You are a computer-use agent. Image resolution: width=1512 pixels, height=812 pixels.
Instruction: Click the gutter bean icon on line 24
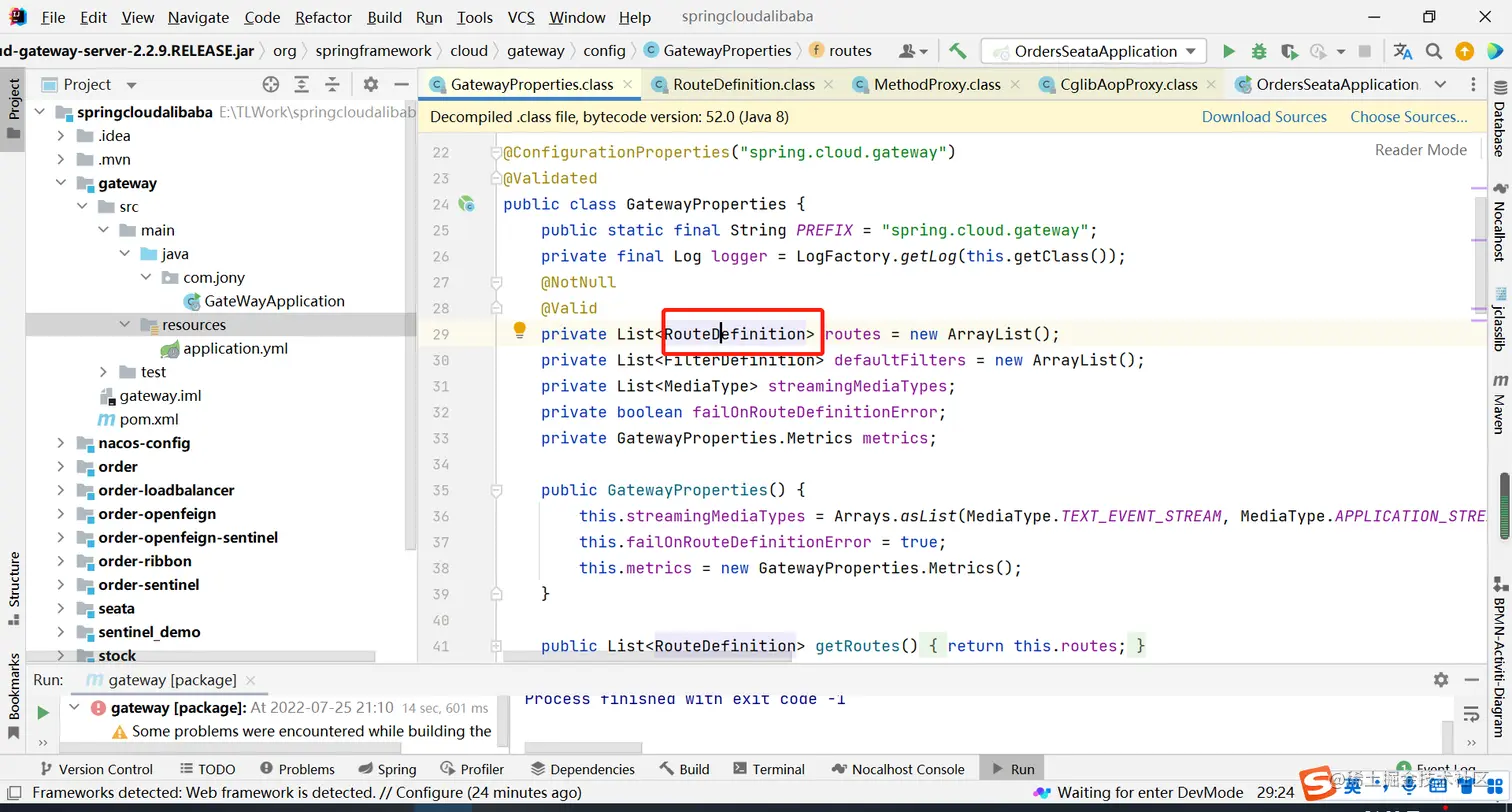click(466, 204)
